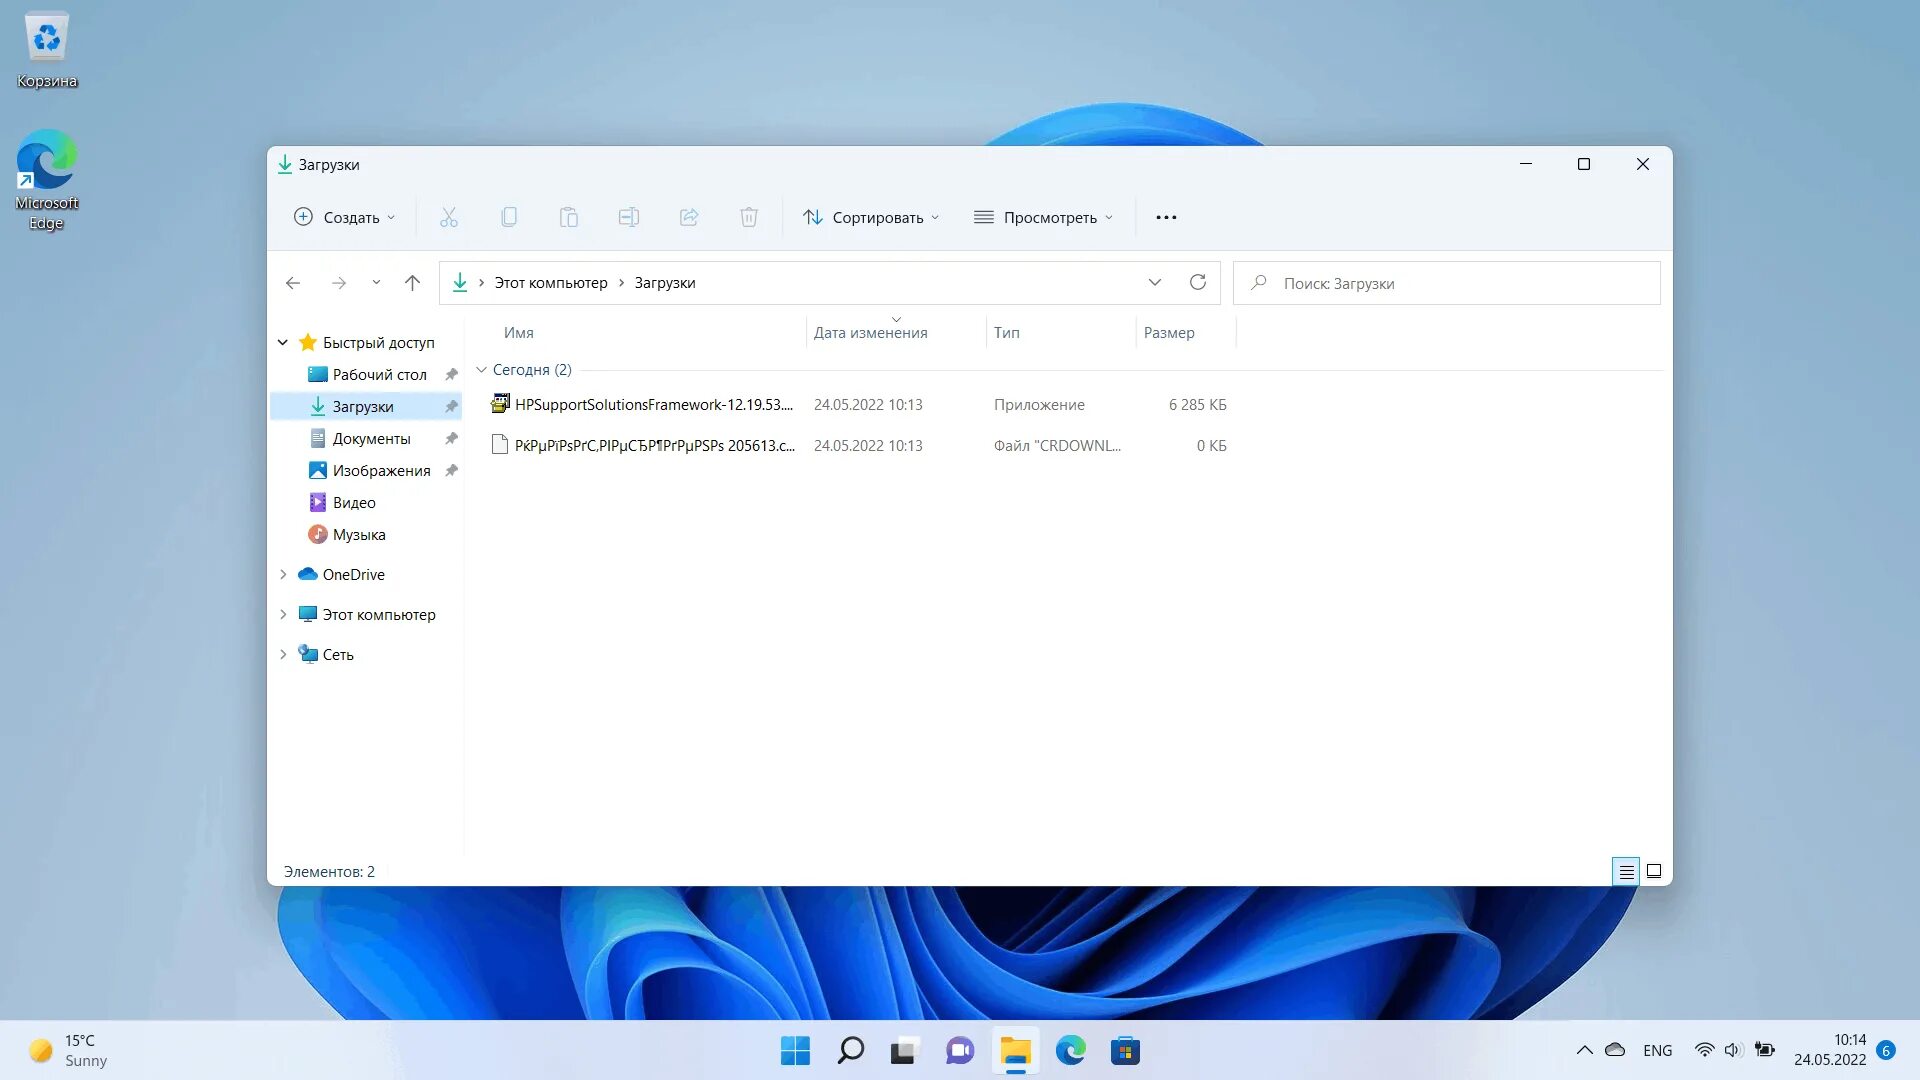Open the Wi-Fi network tray icon
This screenshot has height=1080, width=1920.
point(1704,1050)
